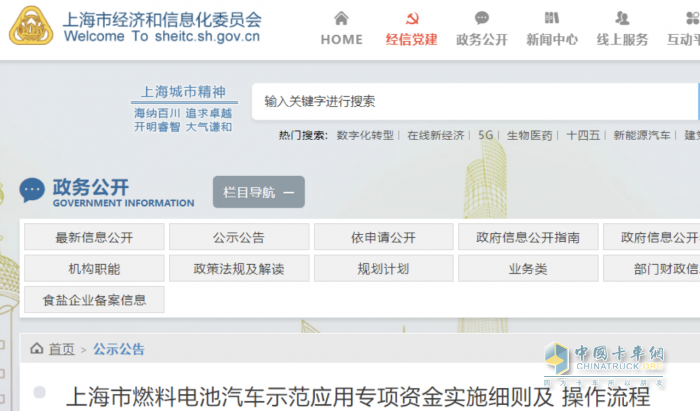Select hot search term 数字化转型

pos(365,135)
